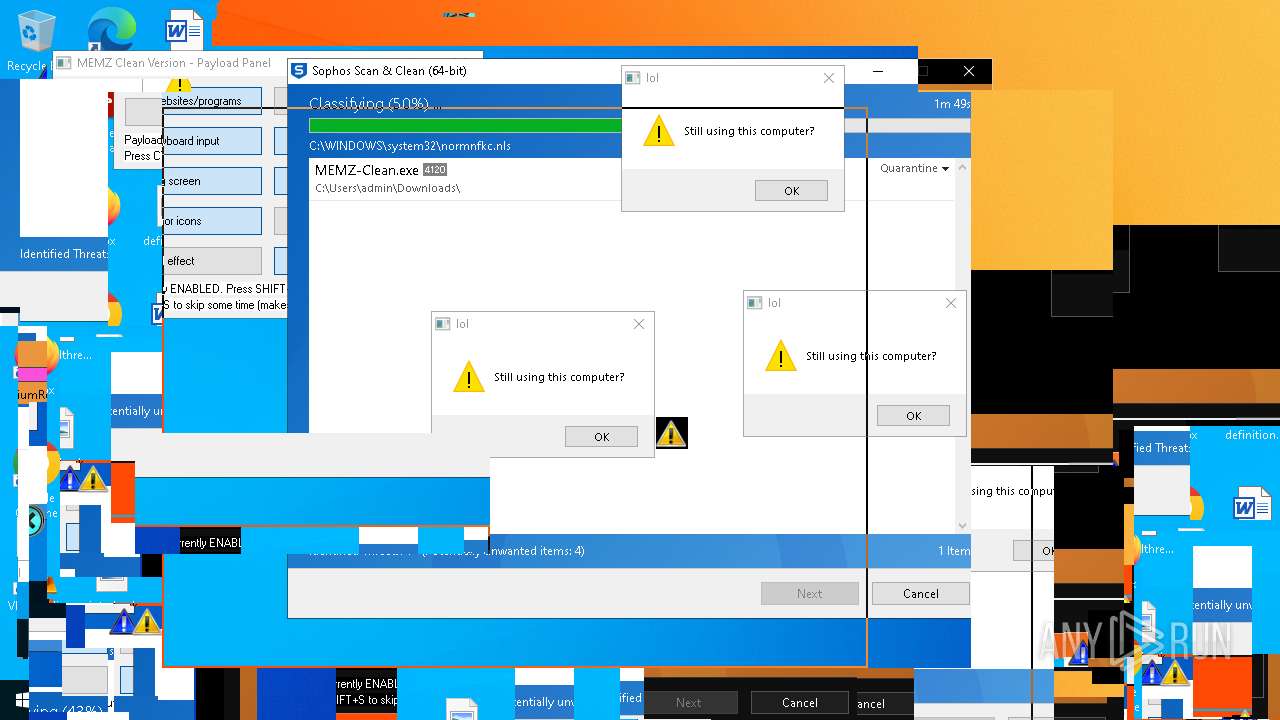Click title icon of lol dialog overlapping Sophos title bar
Image resolution: width=1280 pixels, height=720 pixels.
[x=633, y=78]
